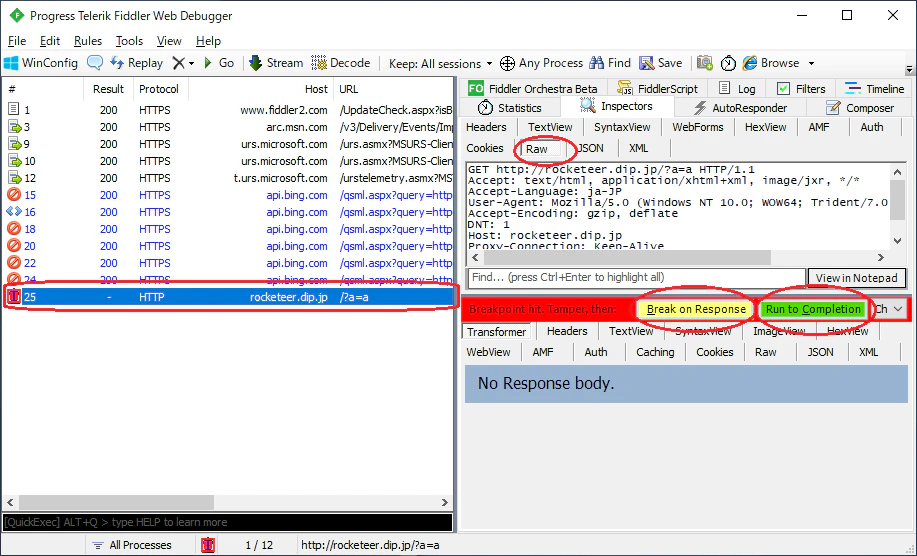Switch to the Filters tab checkbox
917x556 pixels.
783,89
